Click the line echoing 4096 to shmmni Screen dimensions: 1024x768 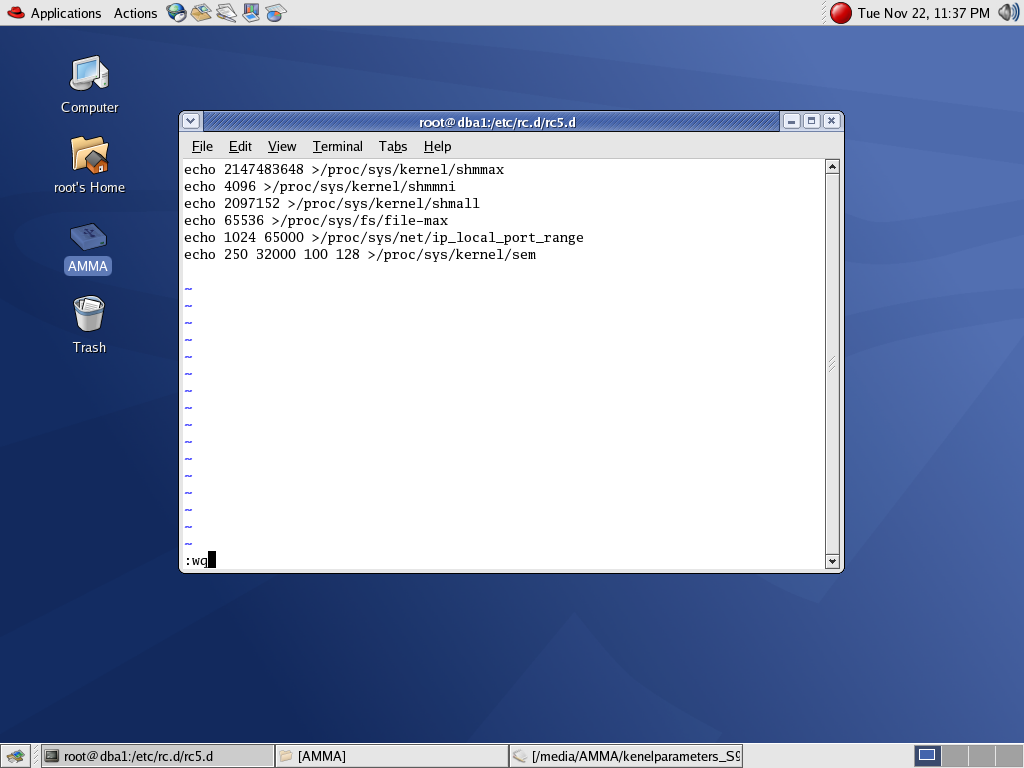tap(320, 187)
